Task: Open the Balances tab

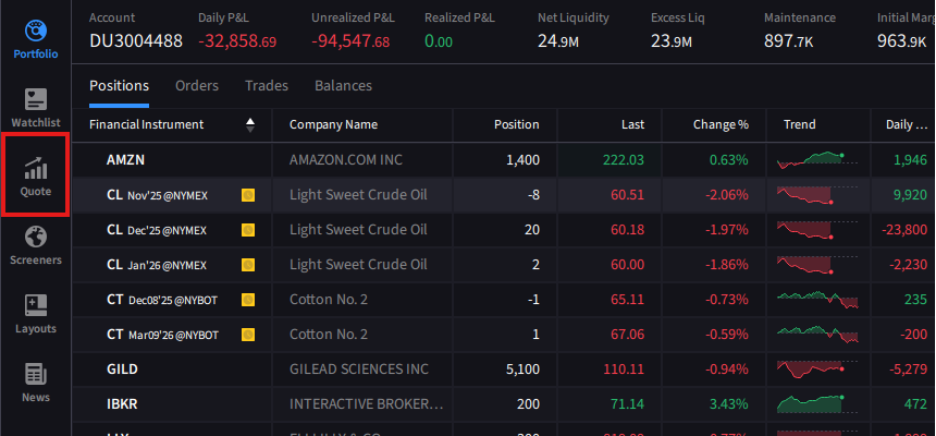Action: coord(343,86)
